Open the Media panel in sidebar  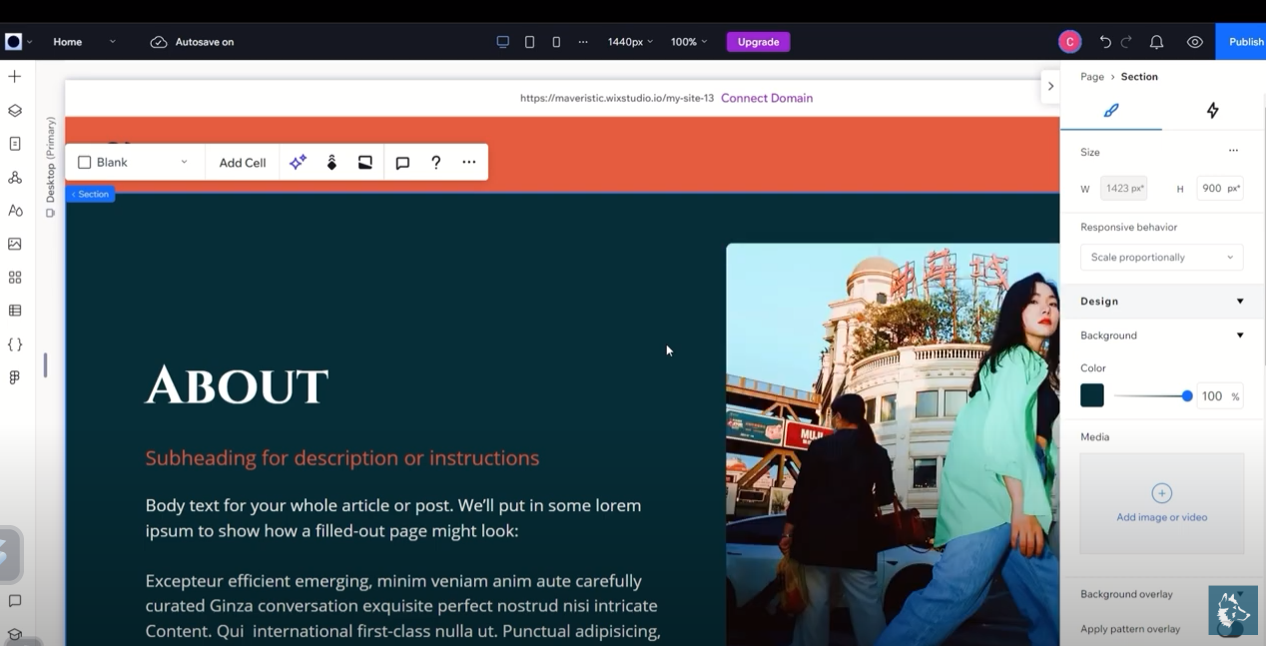(15, 244)
